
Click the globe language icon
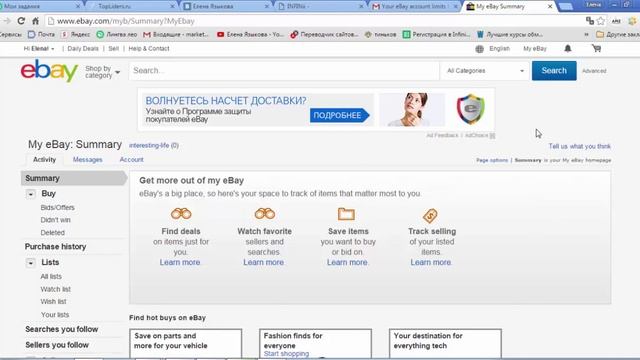pyautogui.click(x=480, y=49)
